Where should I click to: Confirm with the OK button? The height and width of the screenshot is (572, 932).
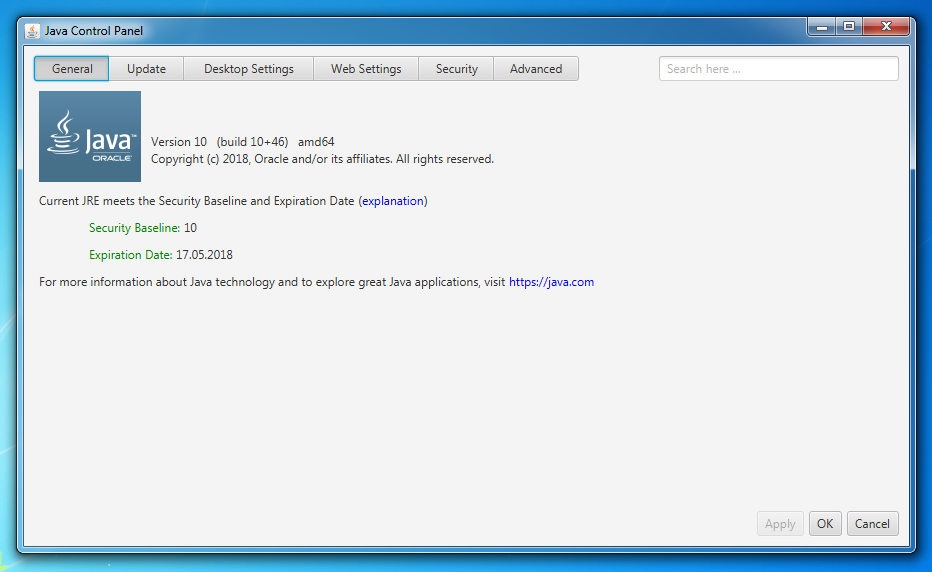click(x=825, y=523)
